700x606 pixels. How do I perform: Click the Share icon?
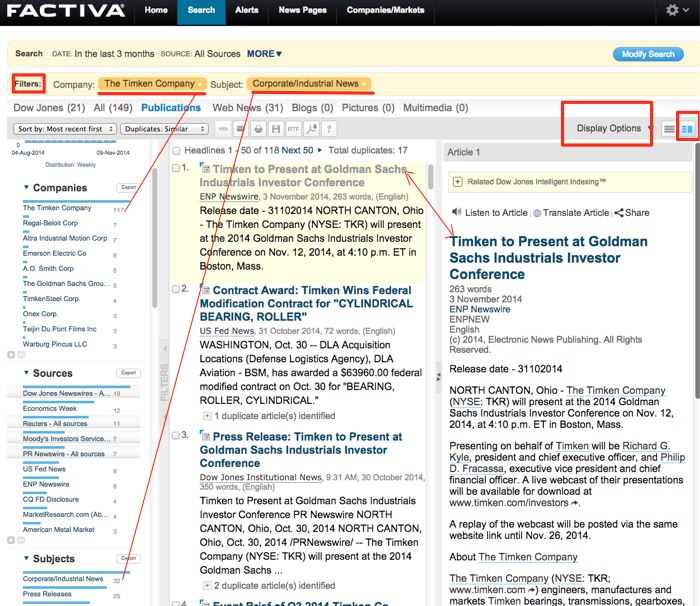(x=619, y=213)
